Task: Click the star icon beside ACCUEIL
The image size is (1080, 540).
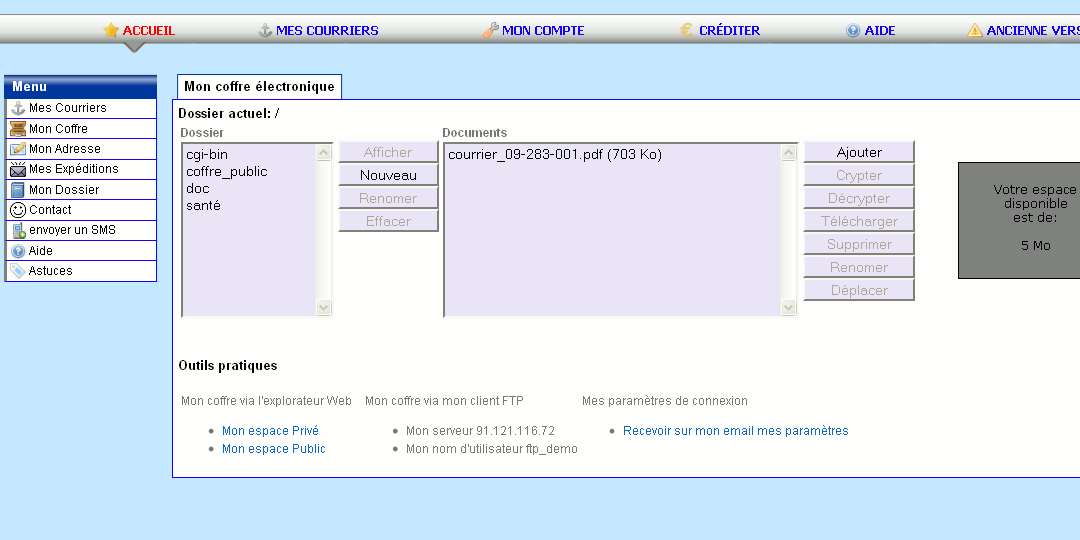Action: pyautogui.click(x=111, y=30)
